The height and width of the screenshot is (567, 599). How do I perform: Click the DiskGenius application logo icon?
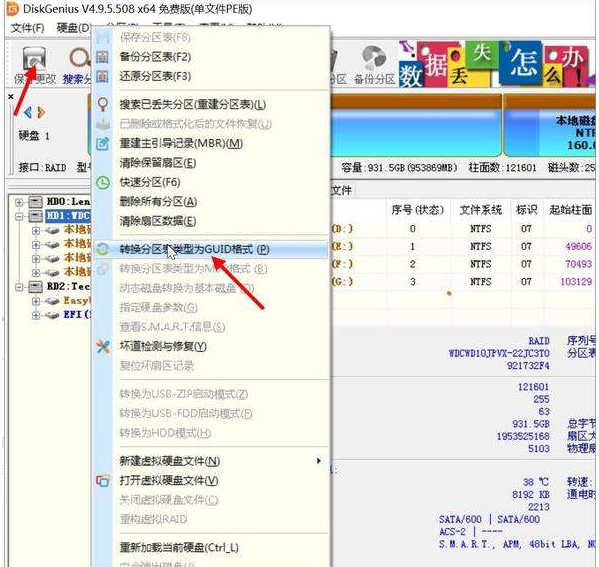click(x=12, y=9)
